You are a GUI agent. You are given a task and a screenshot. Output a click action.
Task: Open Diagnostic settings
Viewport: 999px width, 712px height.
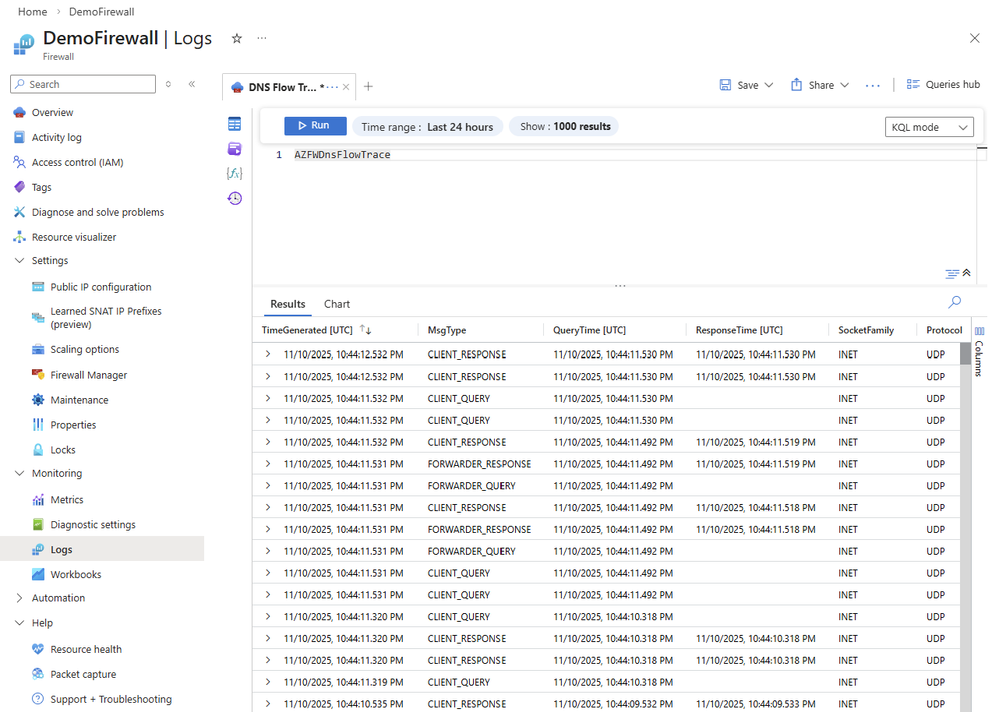coord(93,525)
